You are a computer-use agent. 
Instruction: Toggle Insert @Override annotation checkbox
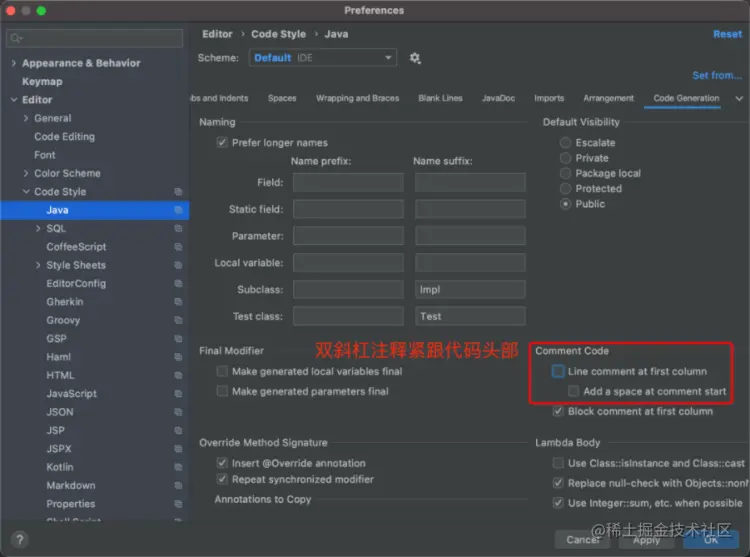tap(222, 463)
